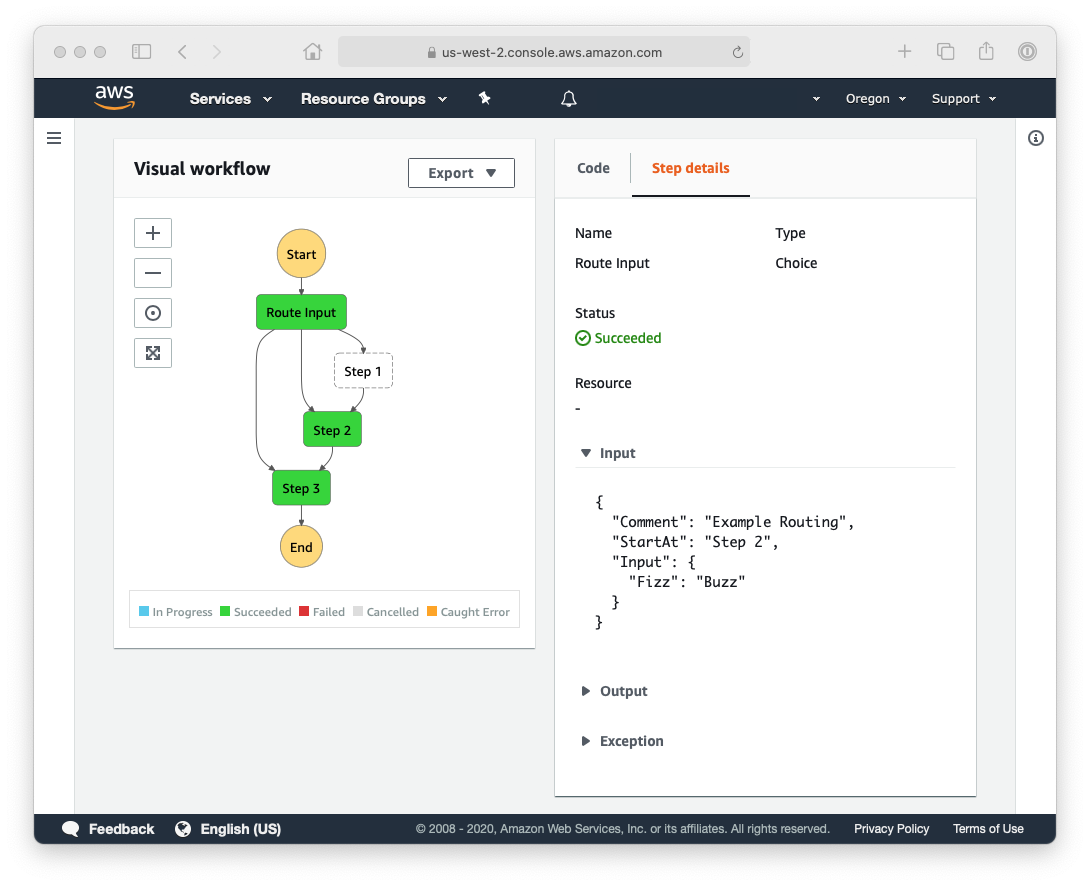Click the AWS logo home icon

[x=115, y=98]
